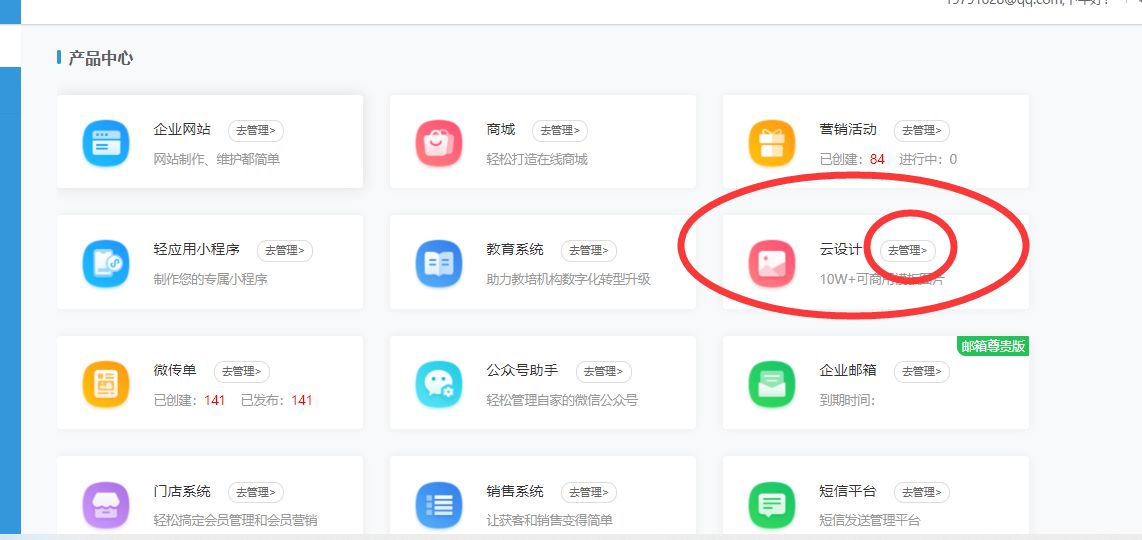Click 让获客和销售变得简单 description
The height and width of the screenshot is (540, 1142).
tap(549, 520)
